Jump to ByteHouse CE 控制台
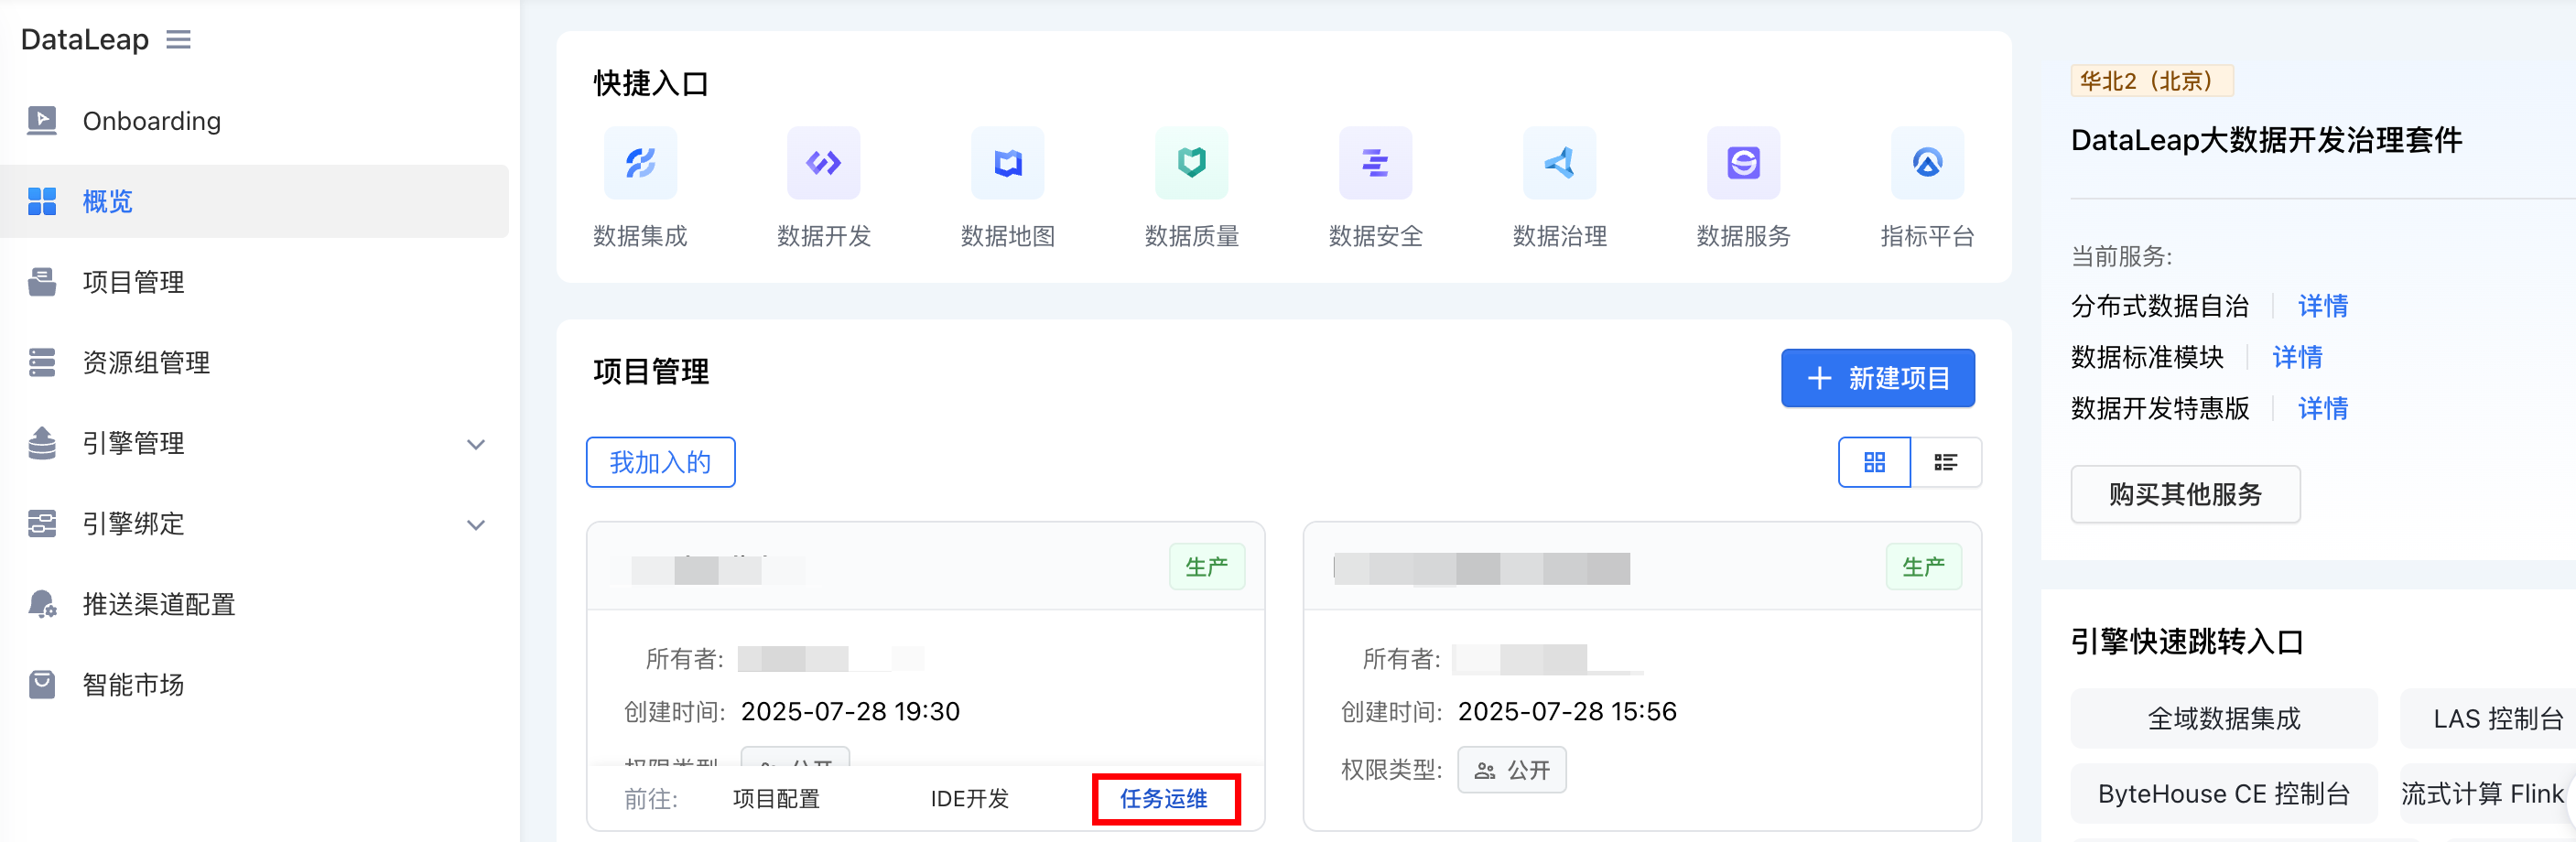2576x842 pixels. (2224, 794)
